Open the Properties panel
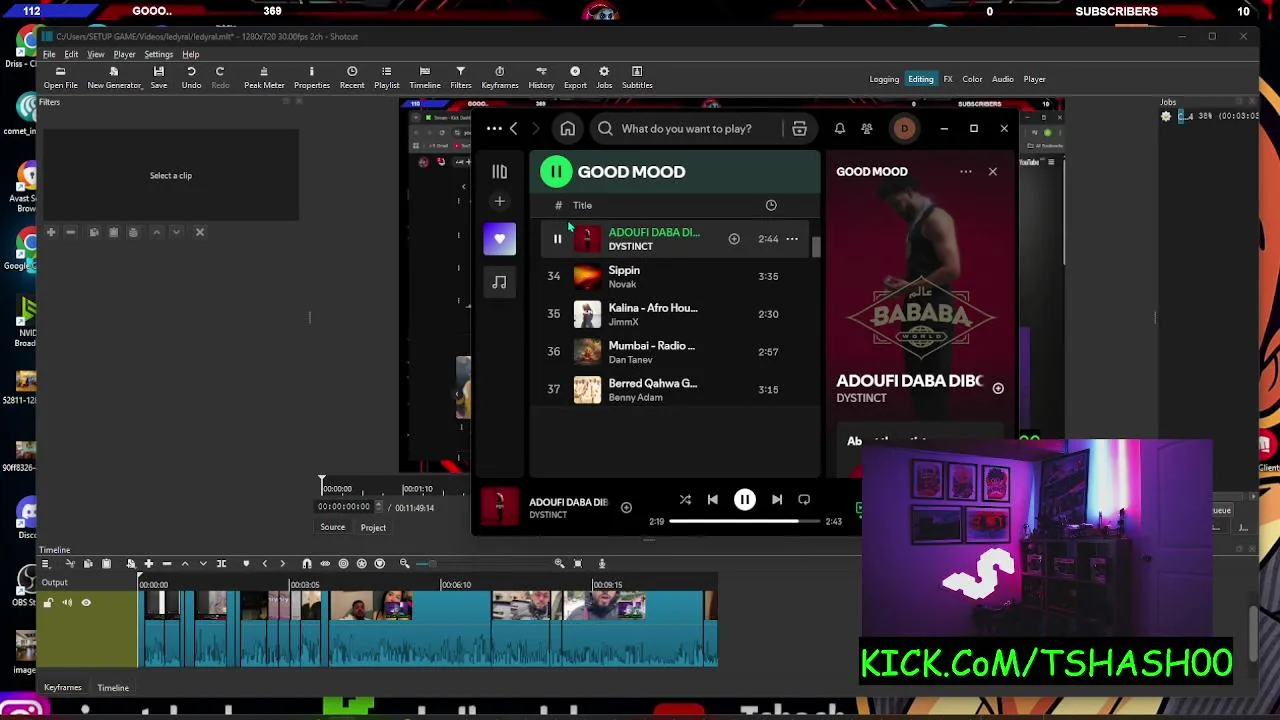This screenshot has width=1280, height=720. point(311,77)
